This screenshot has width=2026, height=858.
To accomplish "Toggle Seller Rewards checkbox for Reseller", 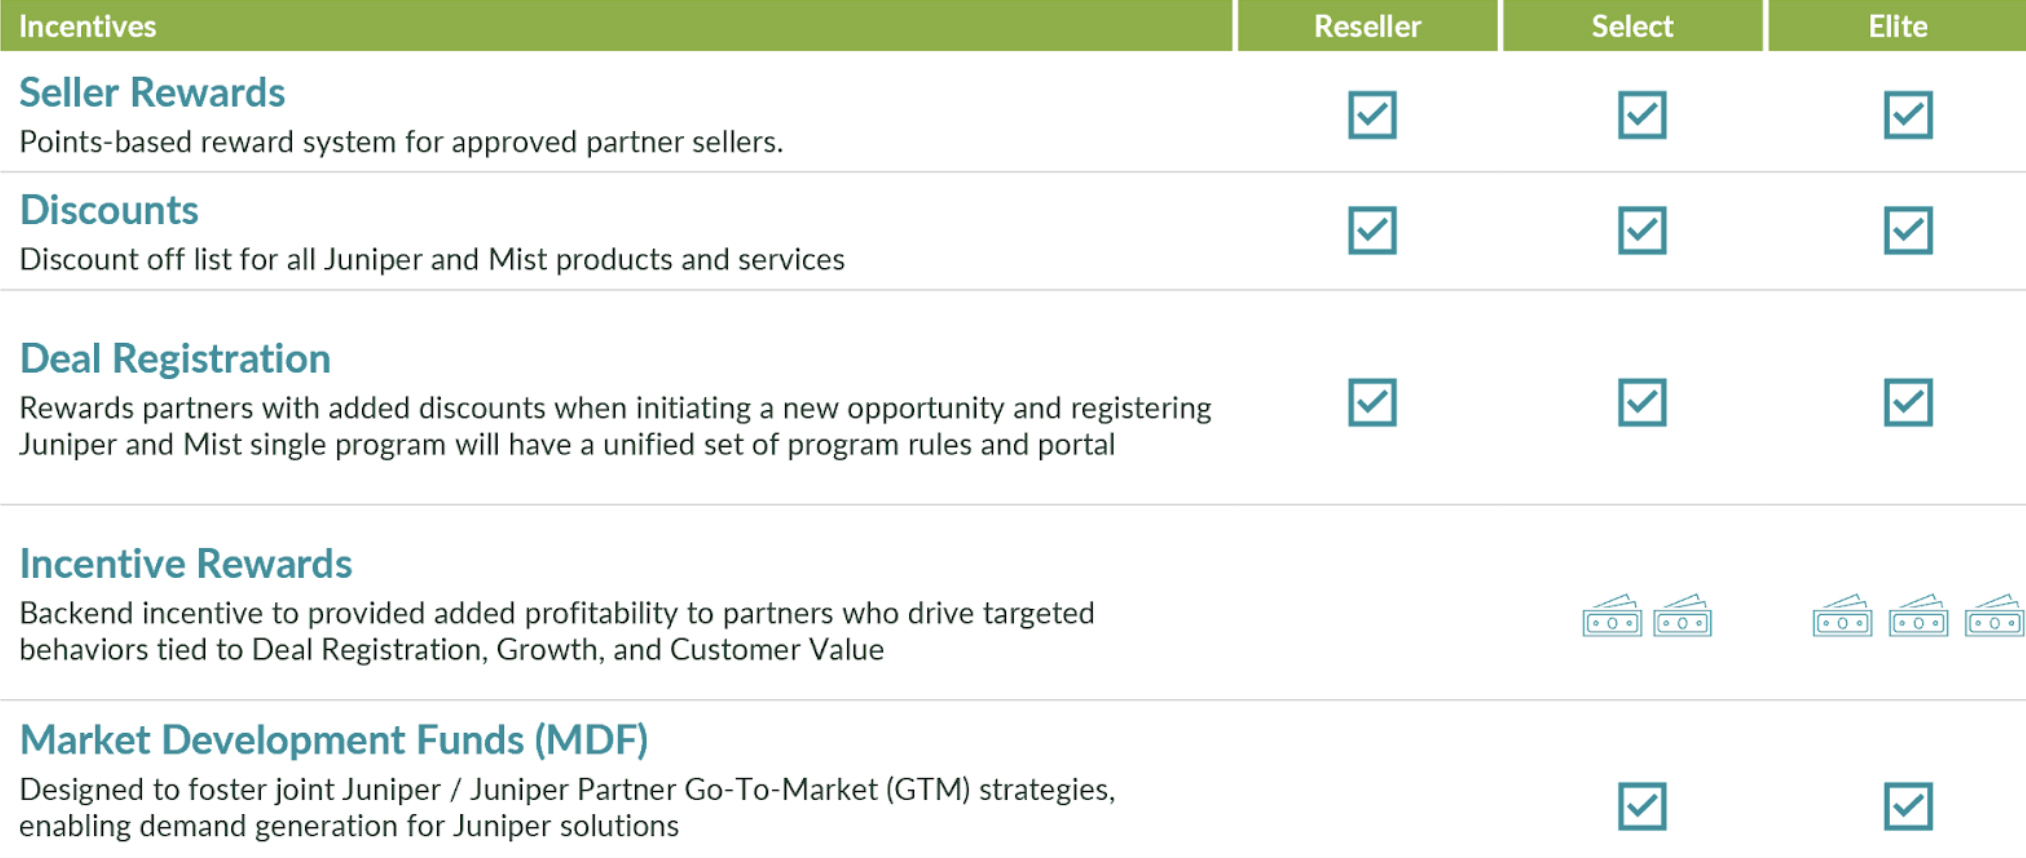I will pos(1372,115).
